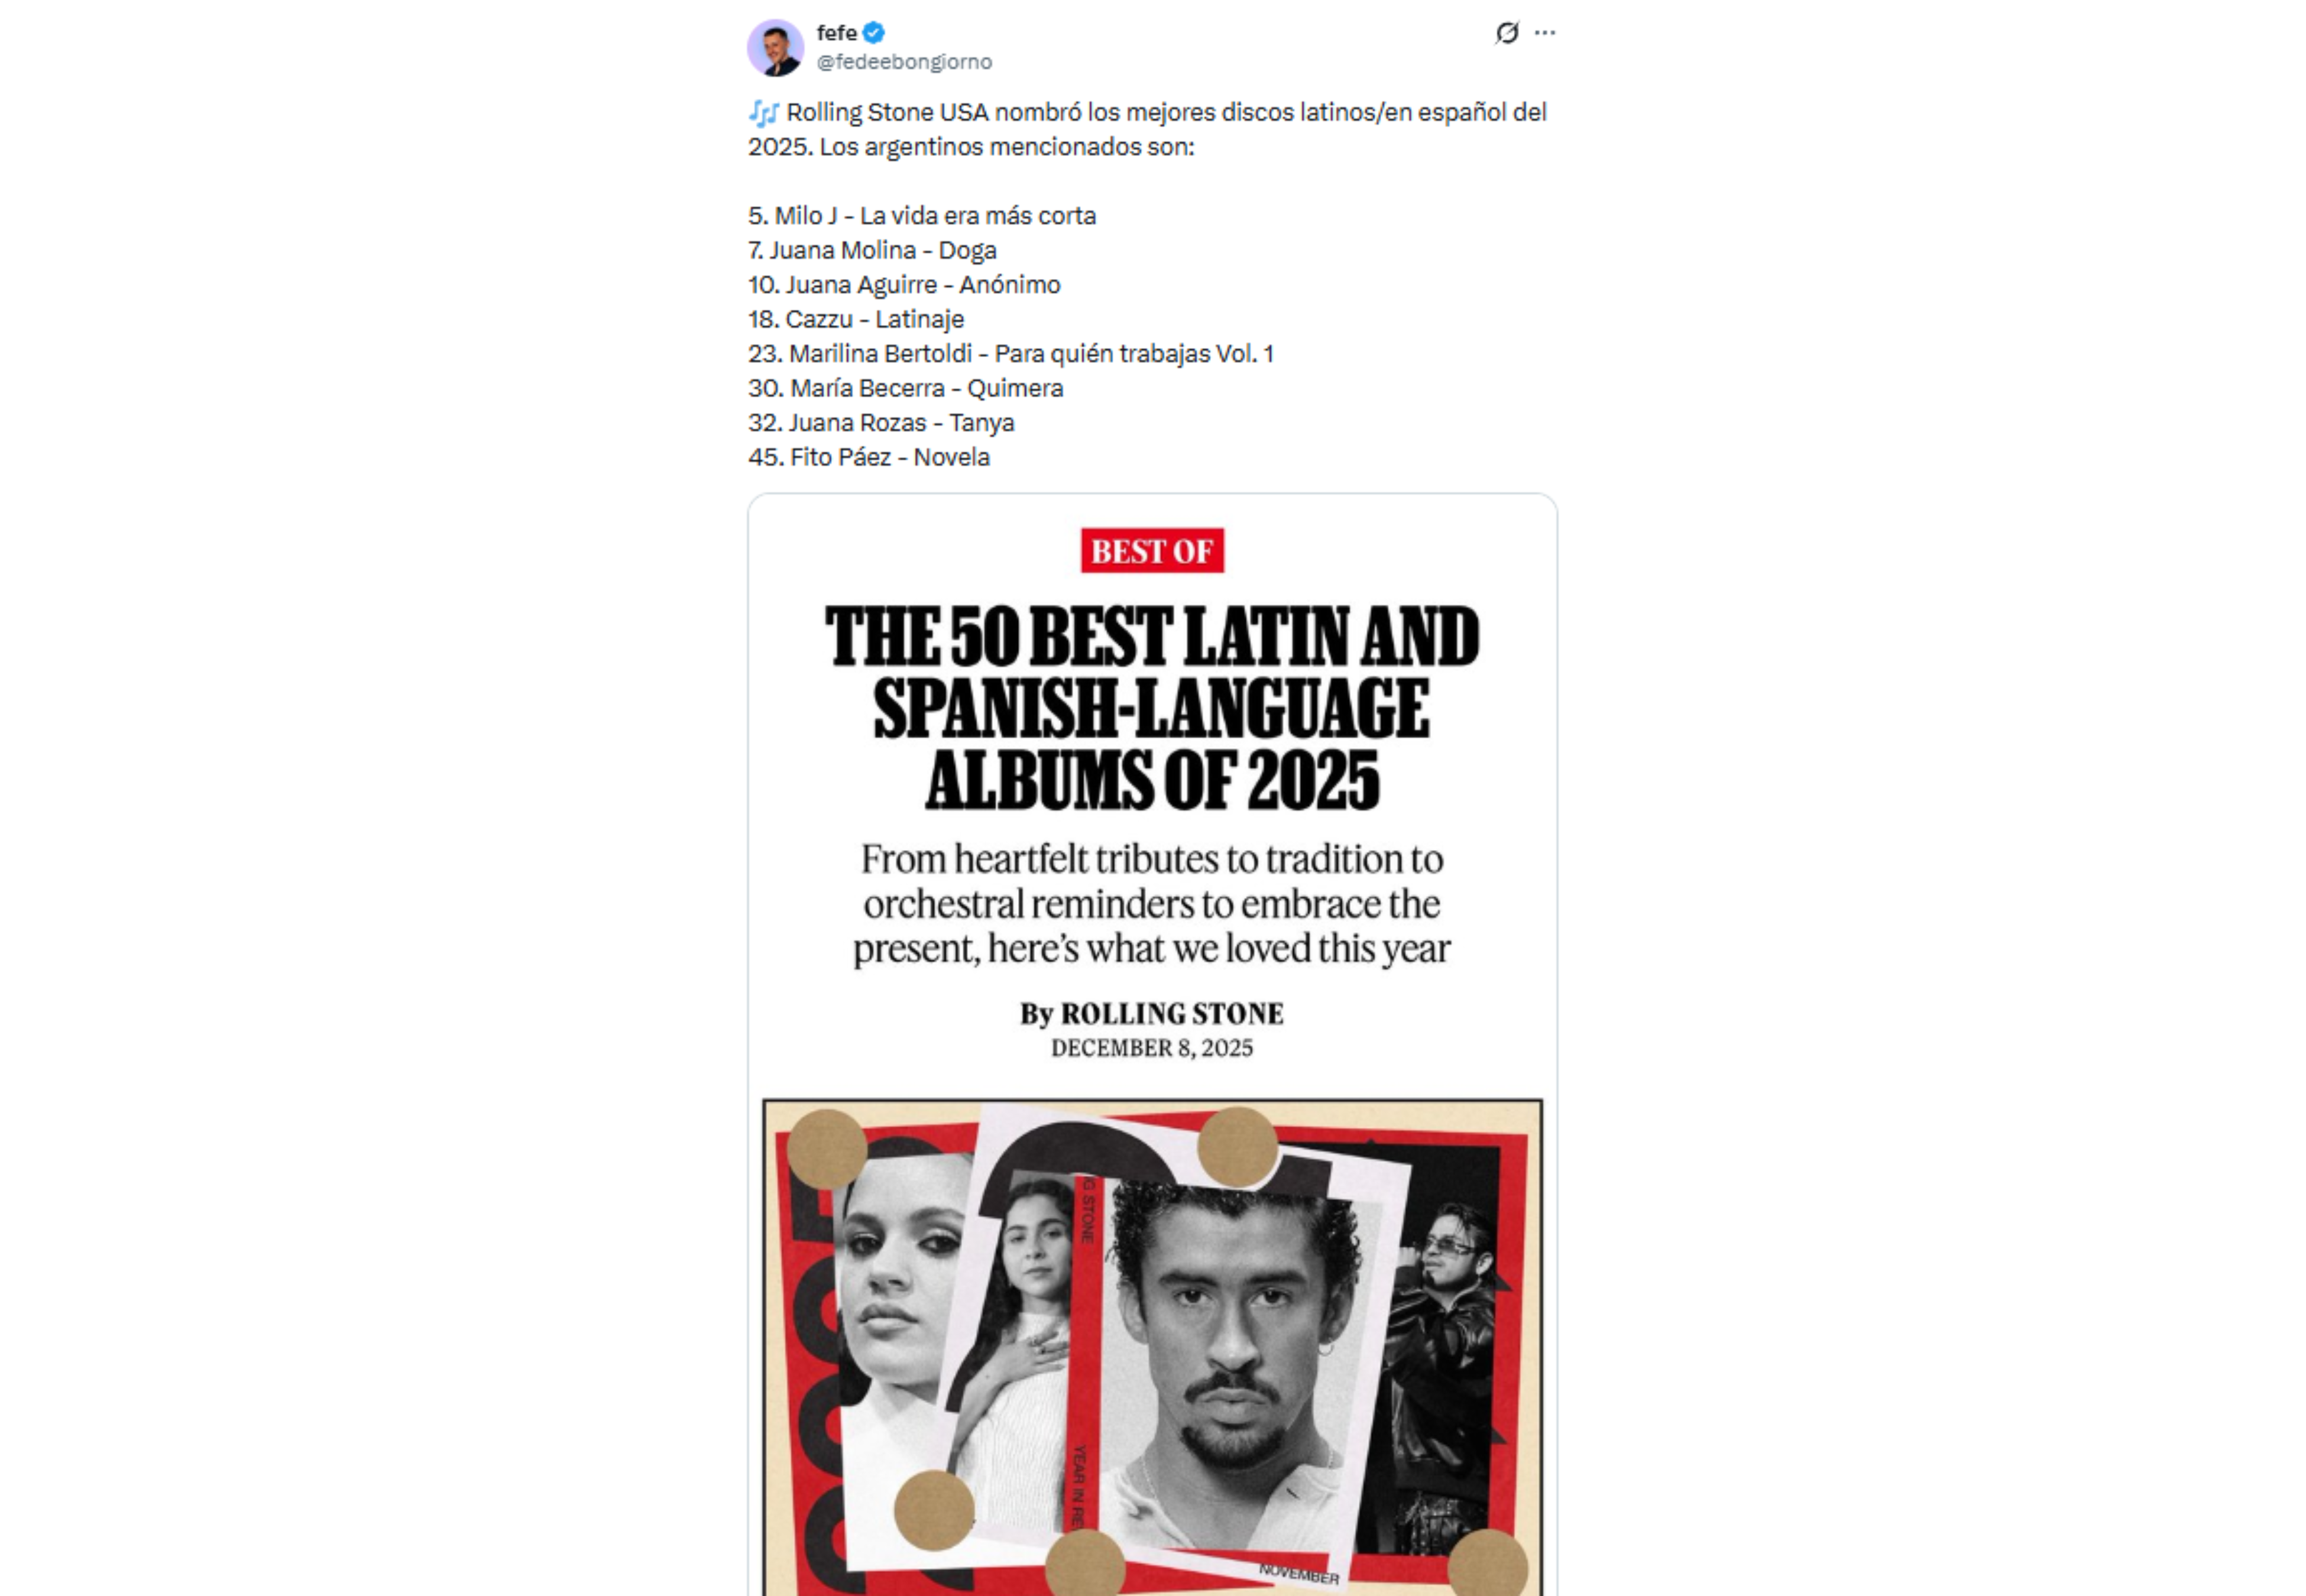
Task: Click the Marilina Bertoldi Para quién trabajas line
Action: pyautogui.click(x=1011, y=354)
